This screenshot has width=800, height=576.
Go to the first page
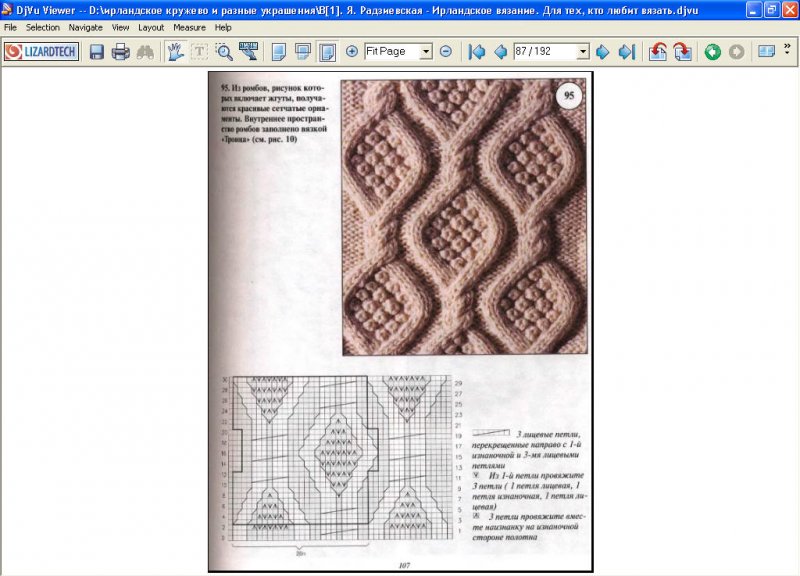477,52
